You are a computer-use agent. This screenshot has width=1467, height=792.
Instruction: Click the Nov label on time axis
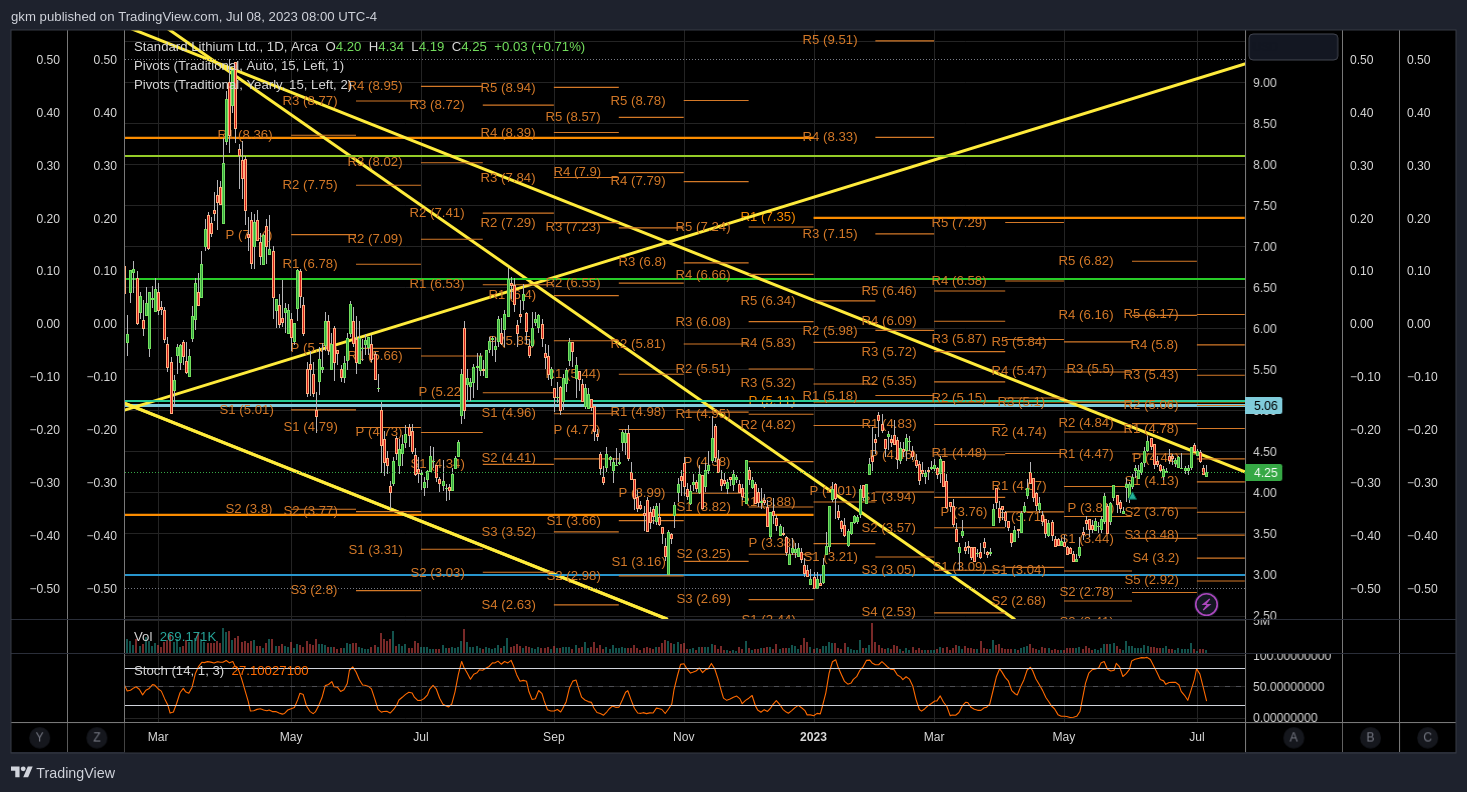pyautogui.click(x=684, y=737)
